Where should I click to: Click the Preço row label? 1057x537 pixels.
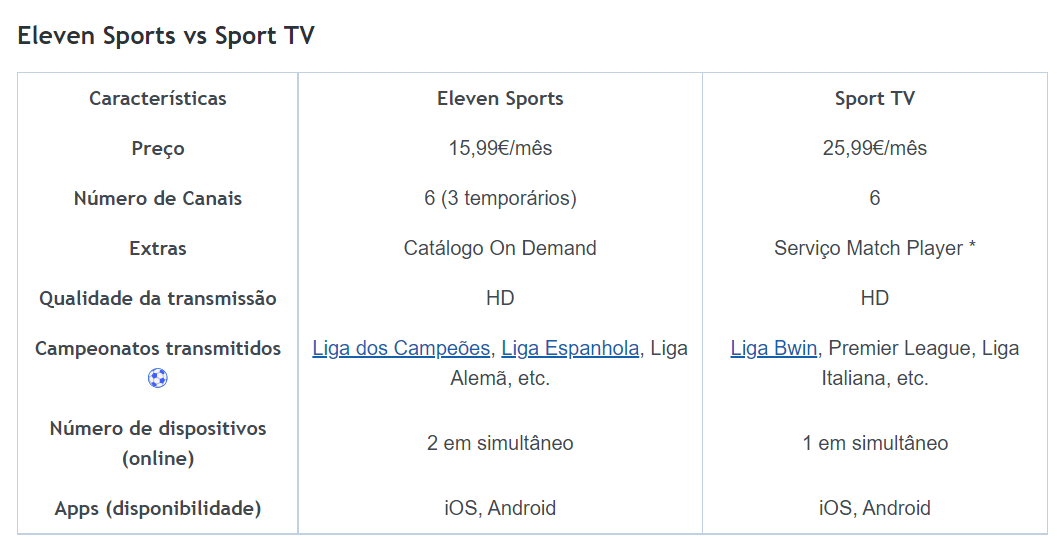(x=158, y=148)
